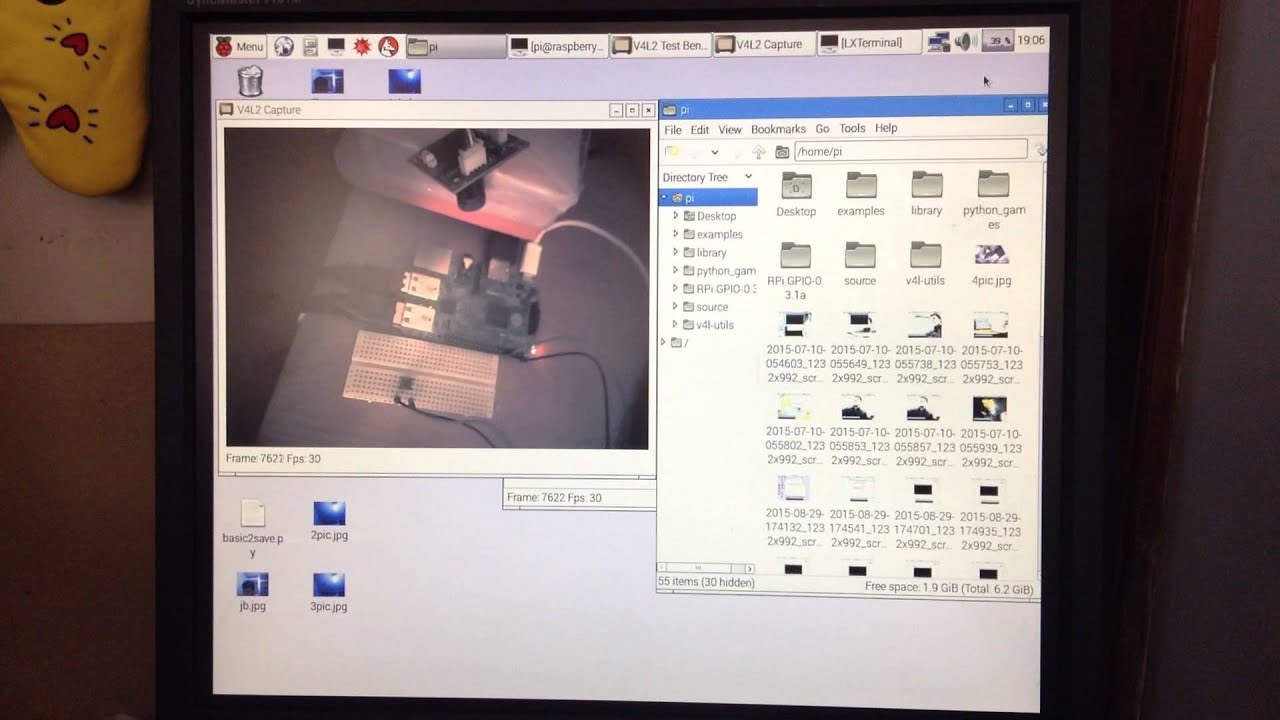Screen dimensions: 1280x720
Task: Select python_games folder icon in file pane
Action: coord(993,184)
